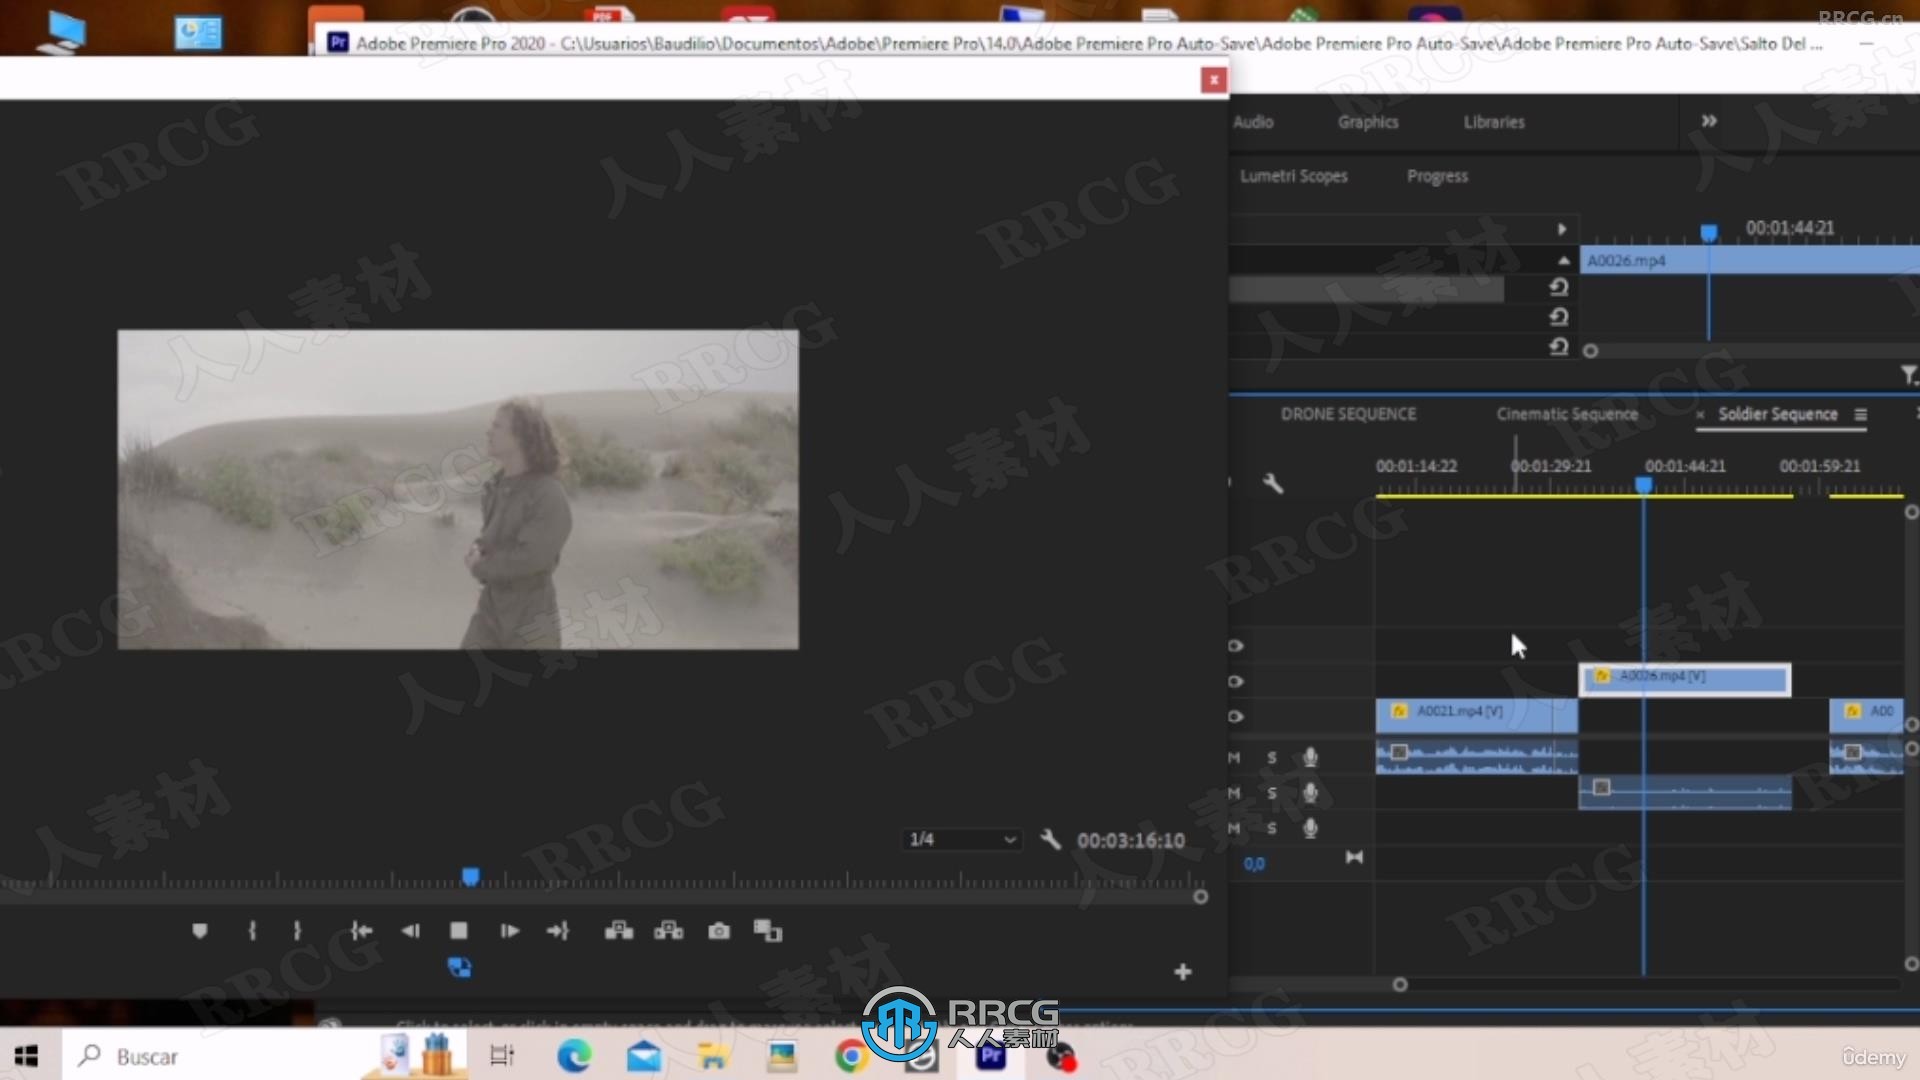1920x1080 pixels.
Task: Open the button editor plus icon
Action: coord(1183,972)
